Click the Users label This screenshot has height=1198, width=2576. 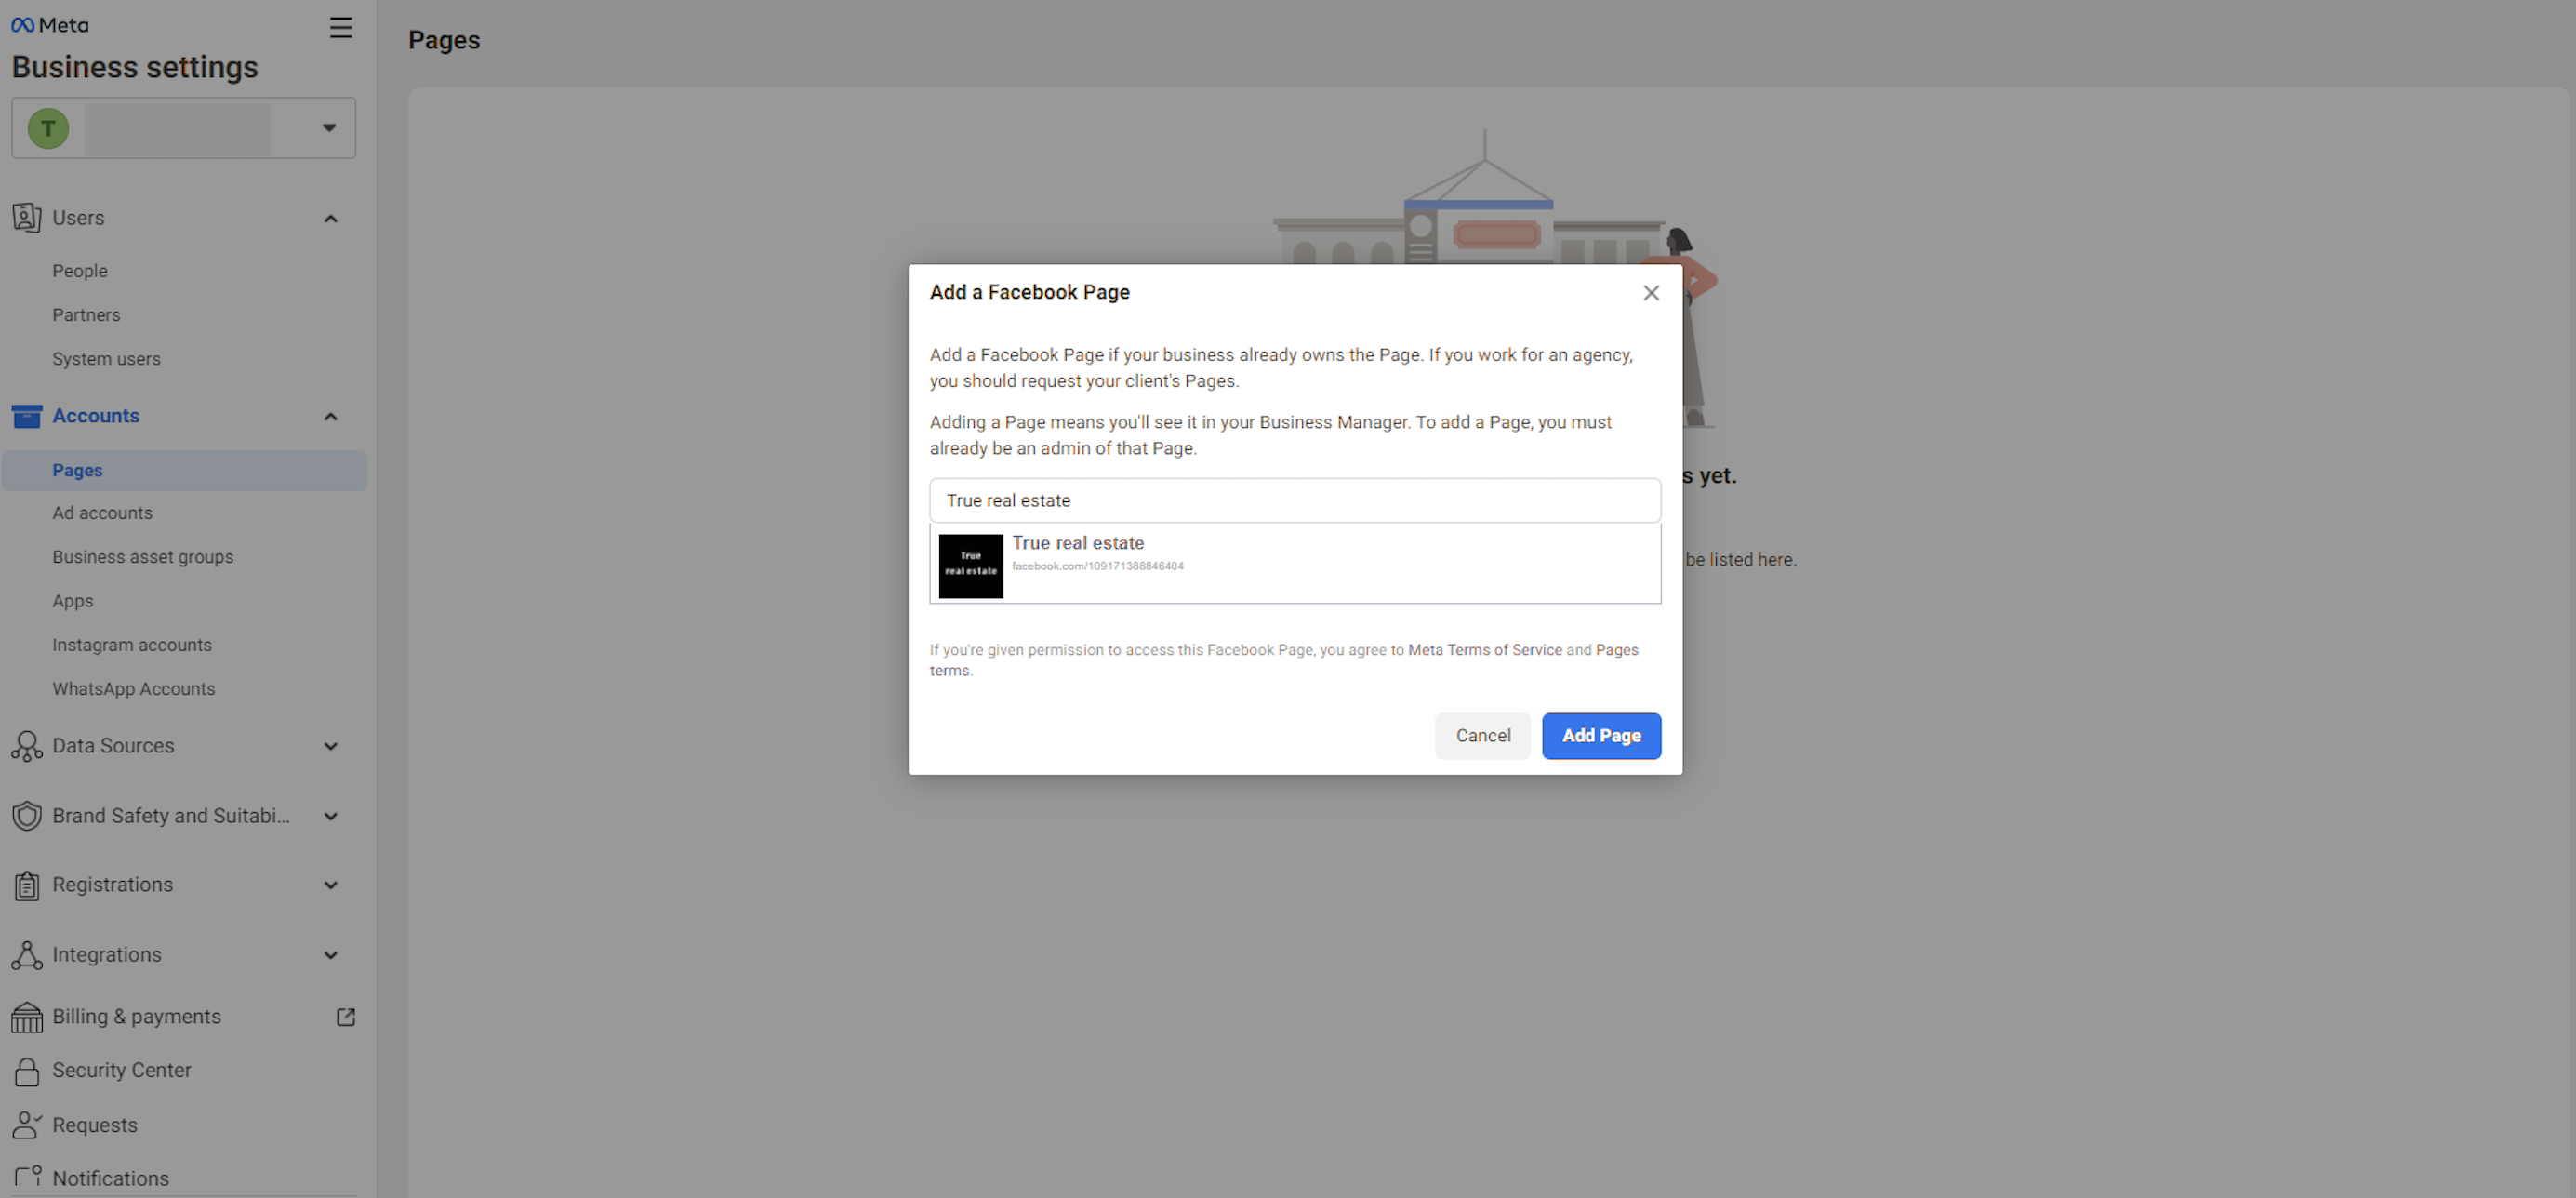coord(78,218)
